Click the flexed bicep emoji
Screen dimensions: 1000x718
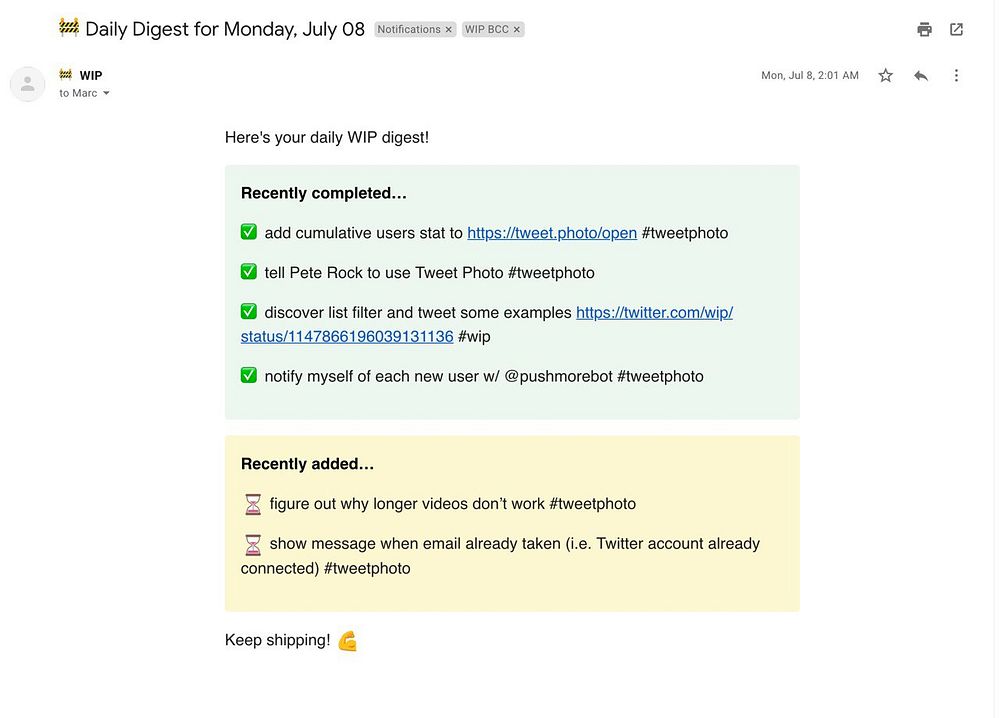click(347, 641)
